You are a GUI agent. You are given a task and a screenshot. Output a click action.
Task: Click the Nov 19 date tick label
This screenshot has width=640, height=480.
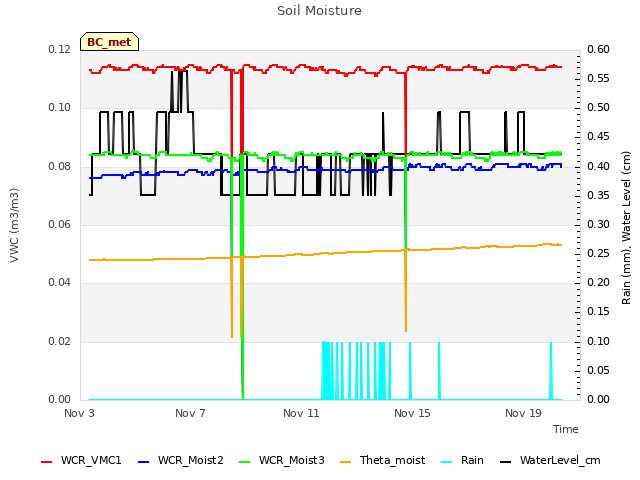click(523, 413)
